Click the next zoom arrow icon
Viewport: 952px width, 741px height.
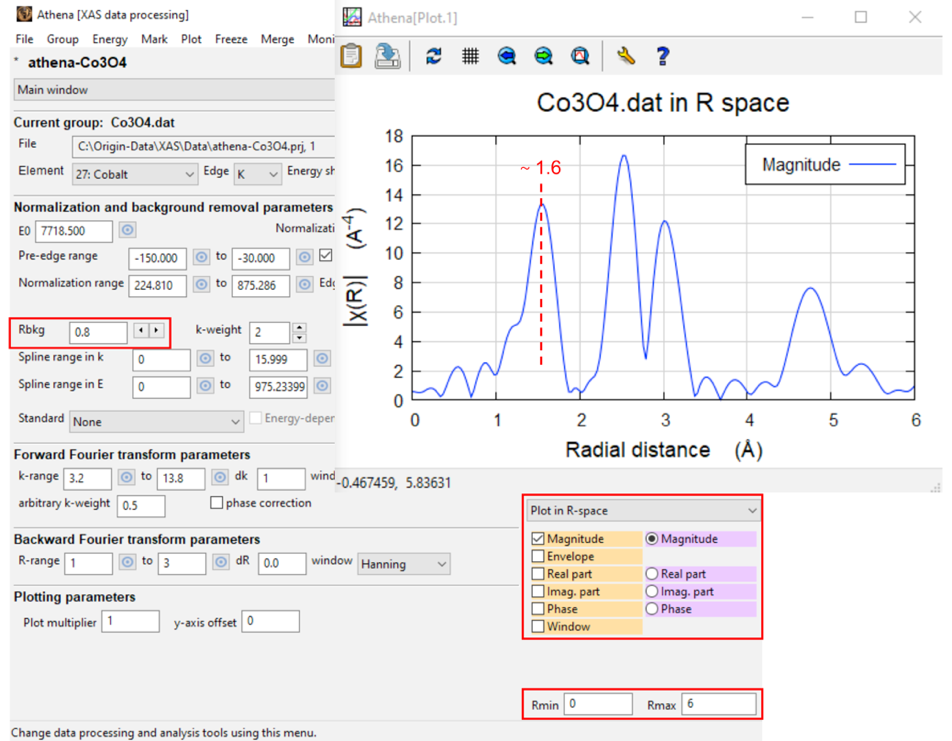543,56
